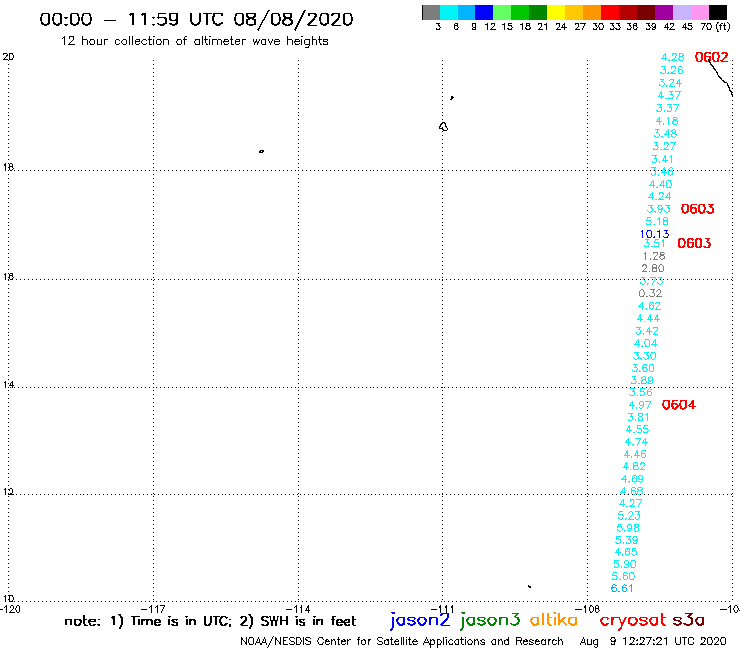Click the red 0604 time label
Viewport: 740px width, 650px height.
[x=679, y=405]
